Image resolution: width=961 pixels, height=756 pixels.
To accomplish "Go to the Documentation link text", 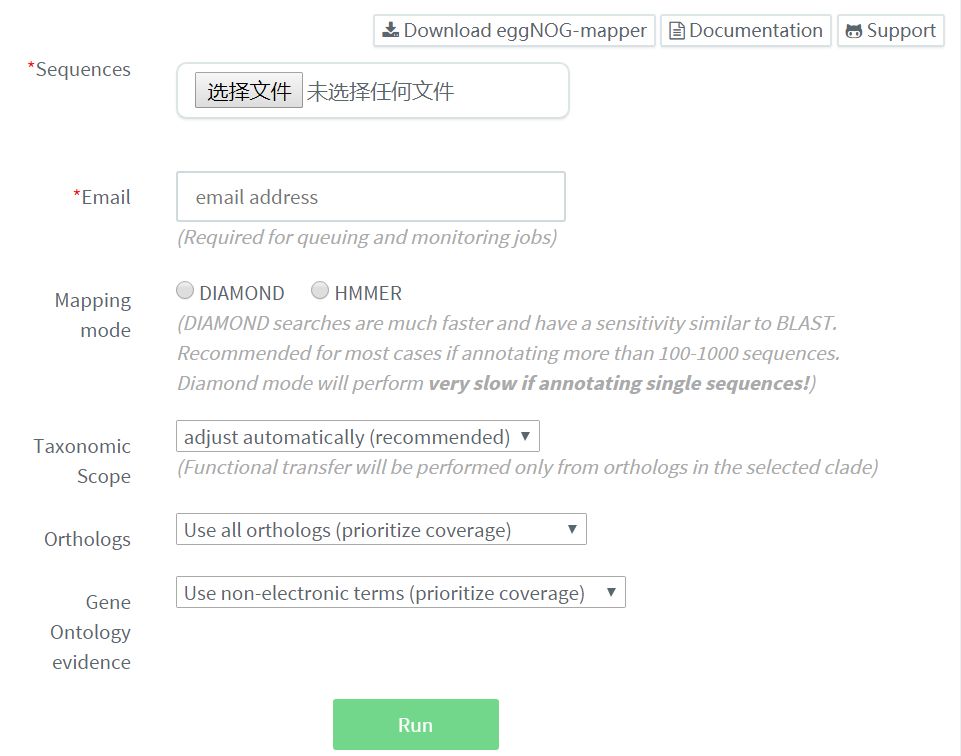I will click(756, 31).
